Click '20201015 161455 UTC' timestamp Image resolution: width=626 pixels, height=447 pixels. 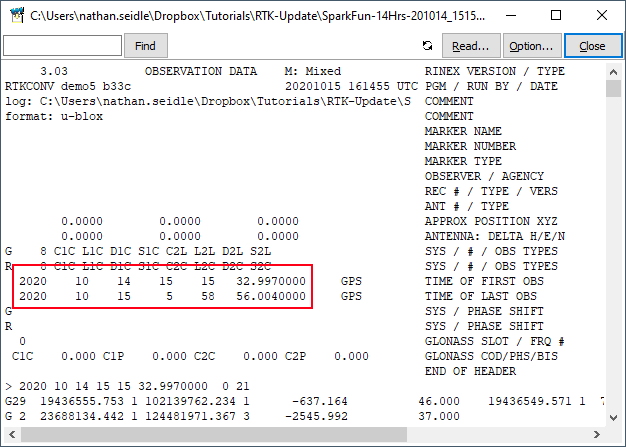[351, 87]
